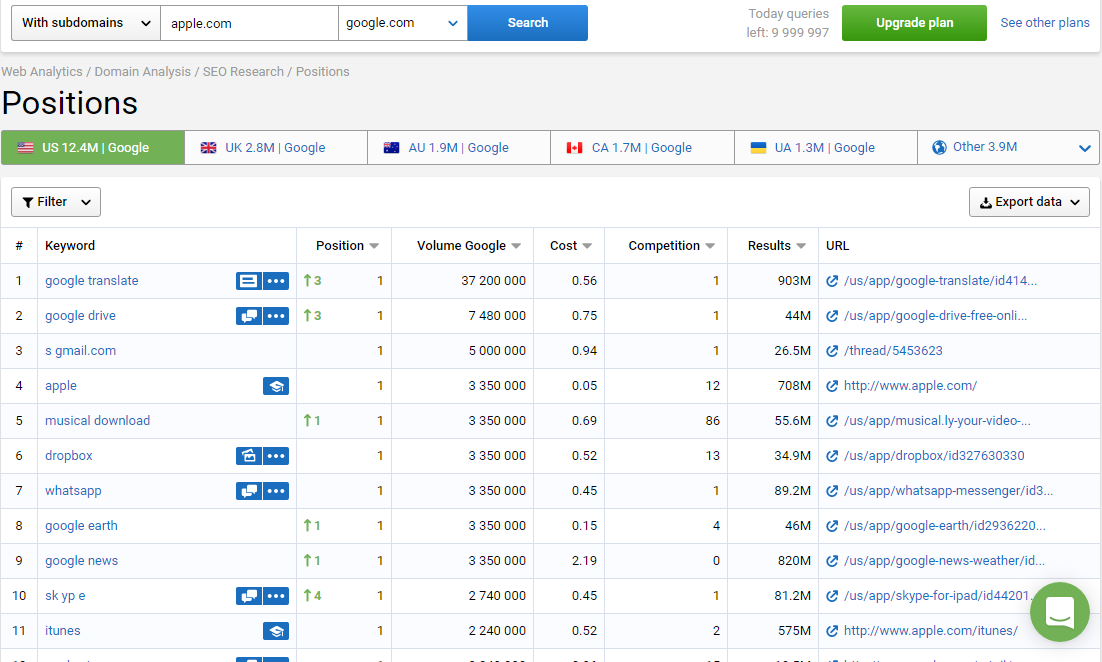The image size is (1102, 662).
Task: Click knowledge graph icon for apple keyword
Action: tap(276, 386)
